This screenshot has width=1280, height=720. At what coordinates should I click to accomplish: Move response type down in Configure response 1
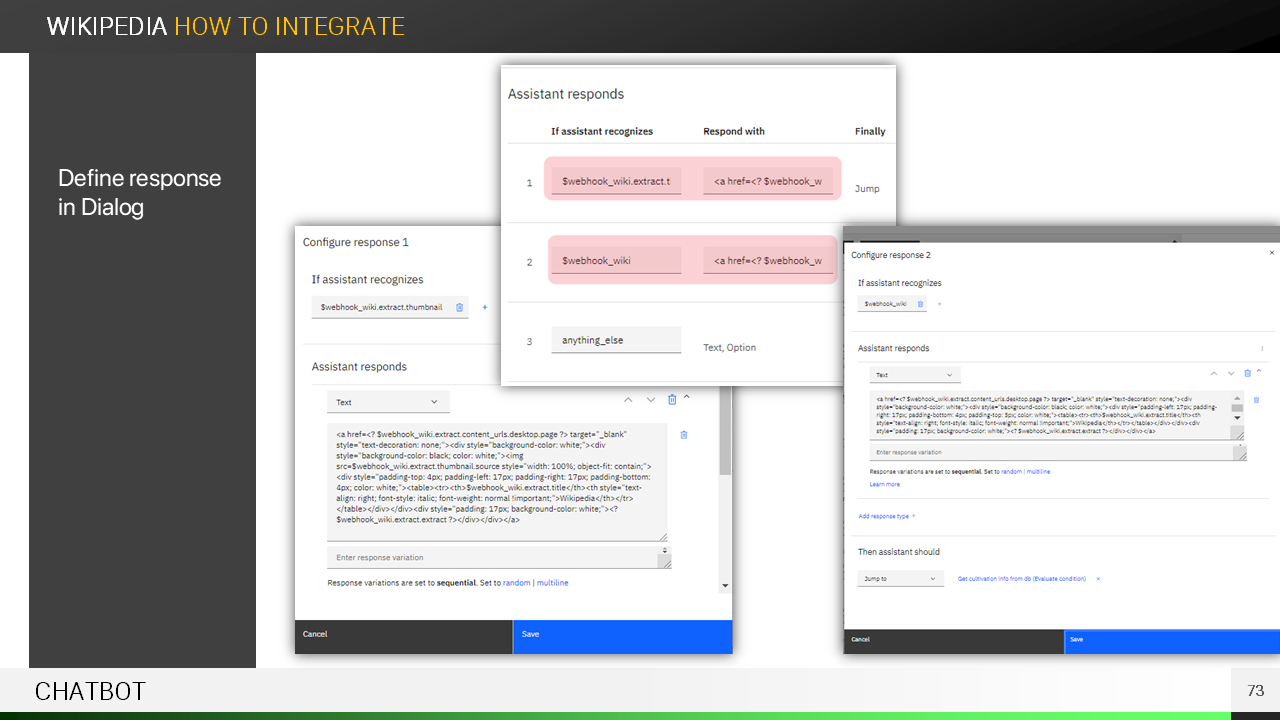(651, 400)
